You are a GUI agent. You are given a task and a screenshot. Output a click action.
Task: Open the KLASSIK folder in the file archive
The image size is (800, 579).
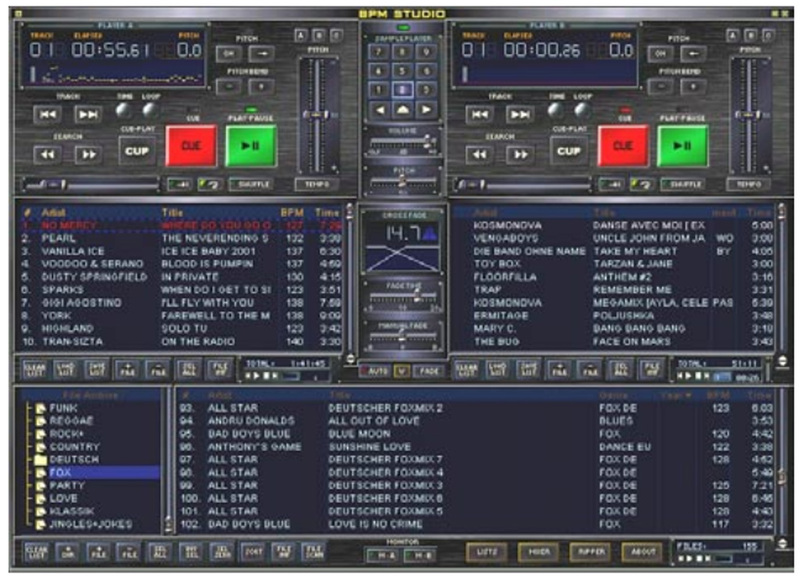[x=71, y=511]
